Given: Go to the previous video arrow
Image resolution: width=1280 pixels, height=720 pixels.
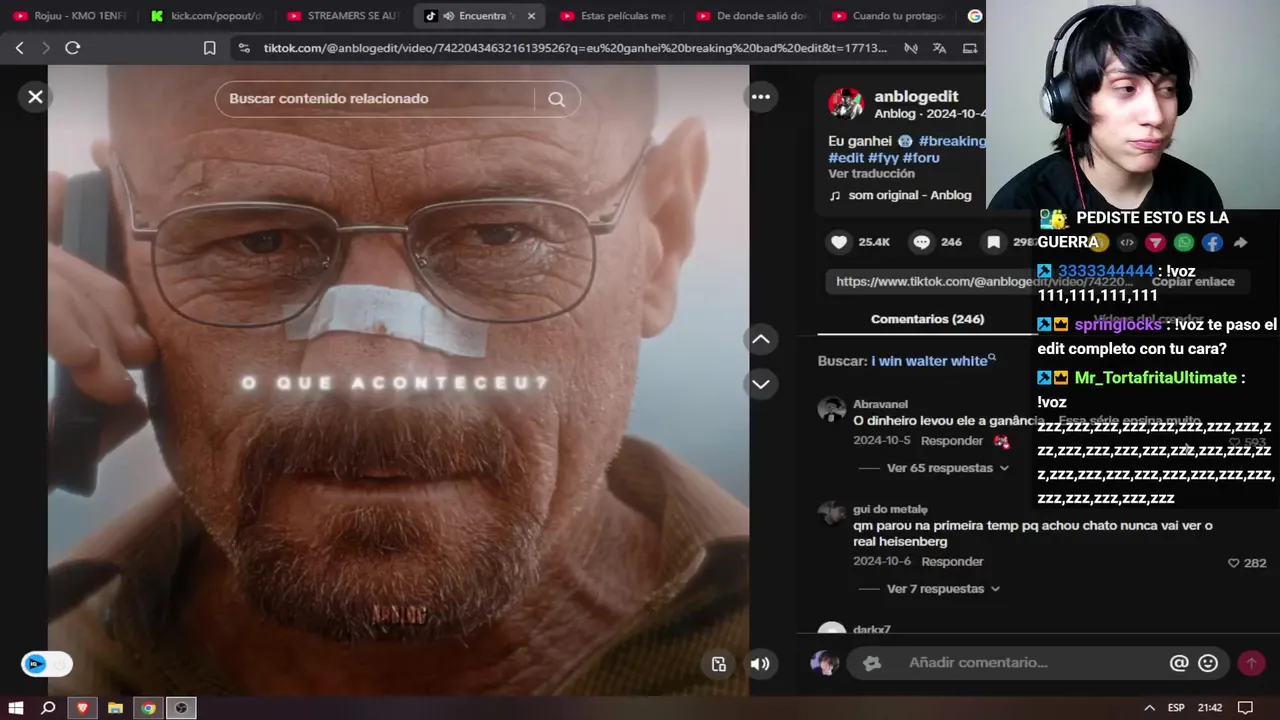Looking at the screenshot, I should 761,340.
